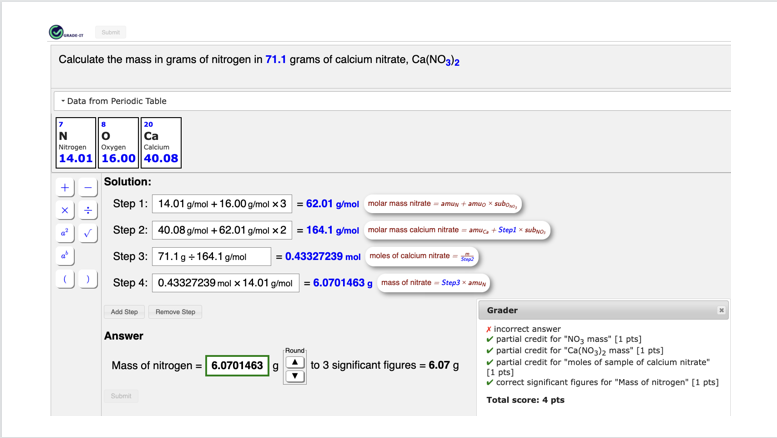Collapse the Data from Periodic Table section
Image resolution: width=777 pixels, height=438 pixels.
click(113, 101)
